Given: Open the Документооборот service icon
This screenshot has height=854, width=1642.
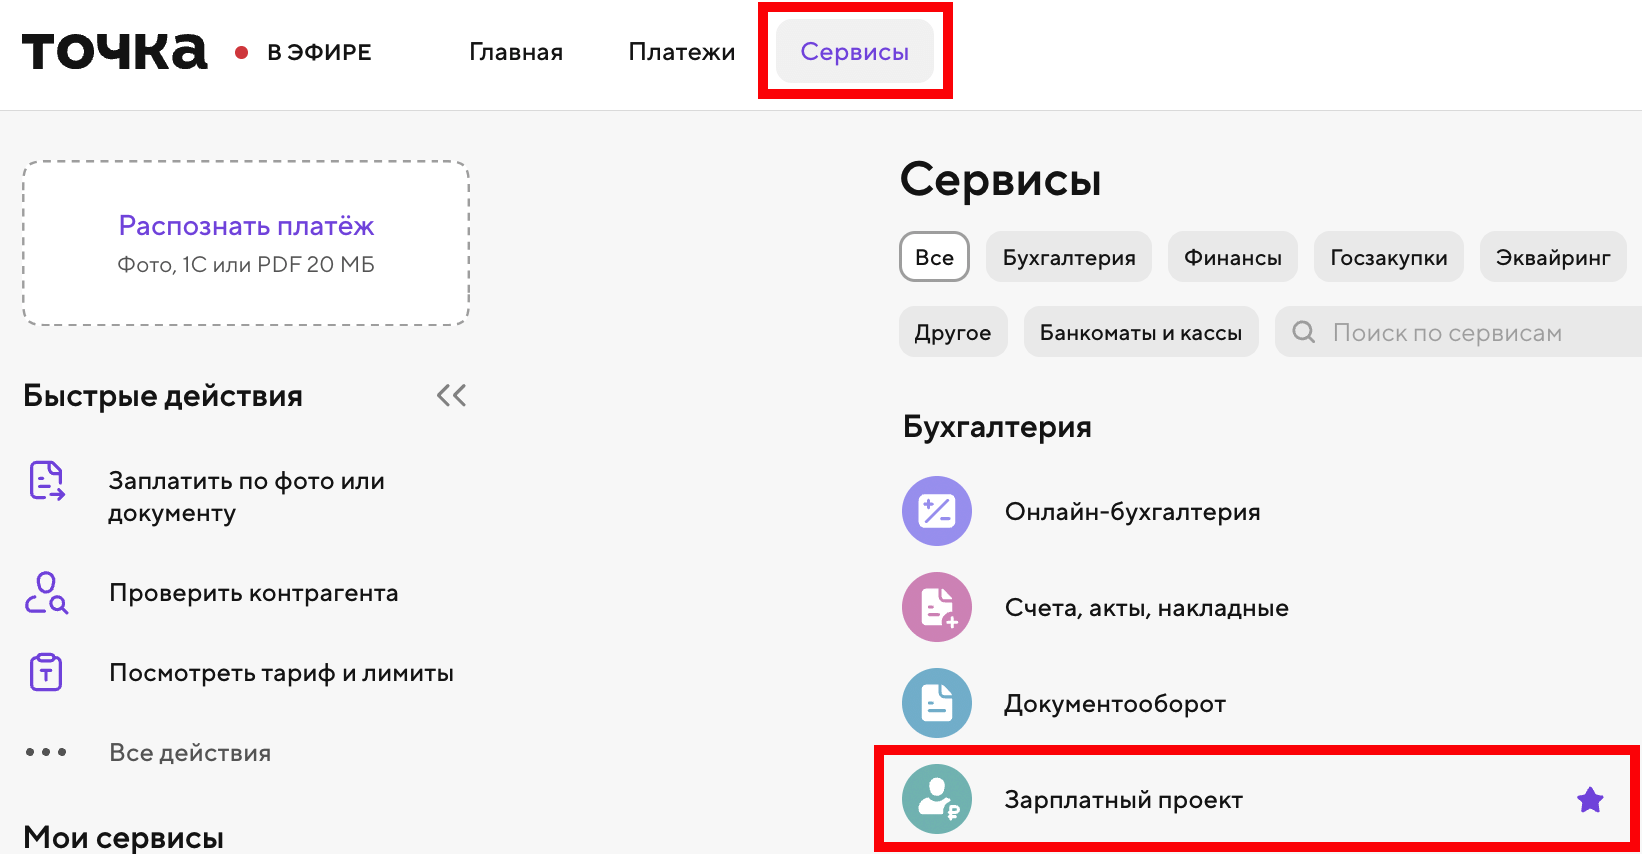Looking at the screenshot, I should tap(936, 703).
